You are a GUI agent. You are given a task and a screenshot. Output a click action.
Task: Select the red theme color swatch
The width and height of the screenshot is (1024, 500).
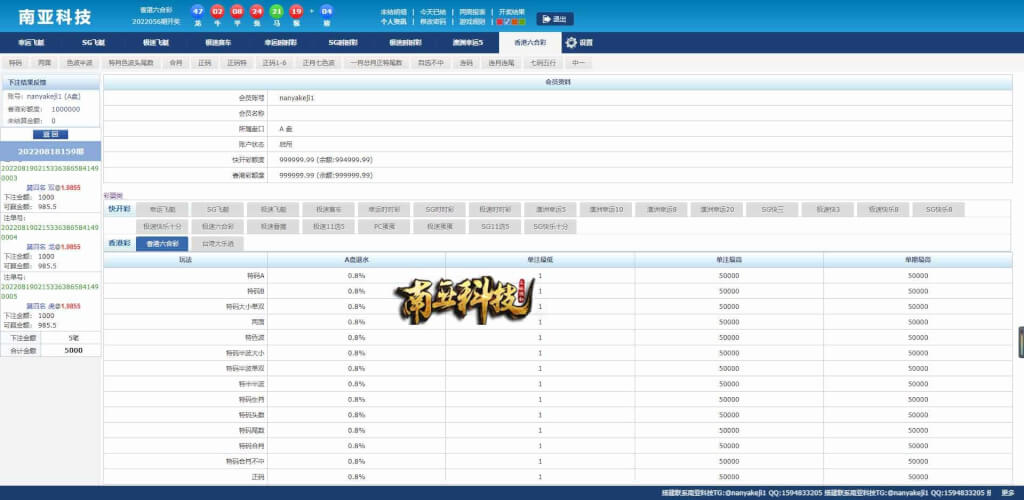pyautogui.click(x=500, y=22)
